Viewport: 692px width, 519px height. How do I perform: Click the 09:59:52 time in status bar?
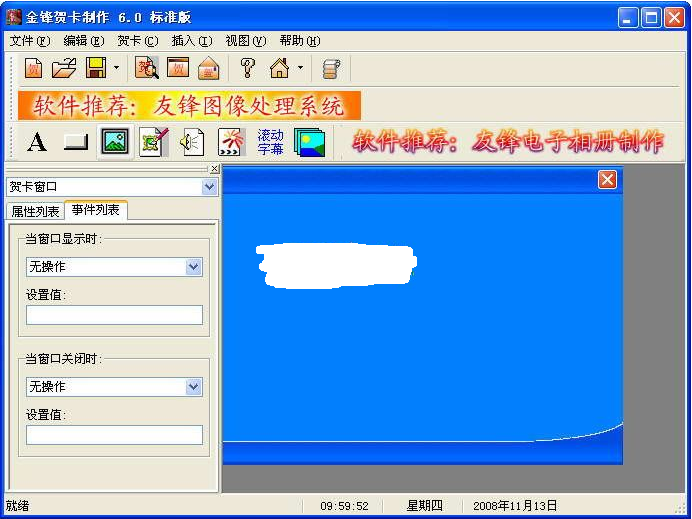[x=344, y=506]
